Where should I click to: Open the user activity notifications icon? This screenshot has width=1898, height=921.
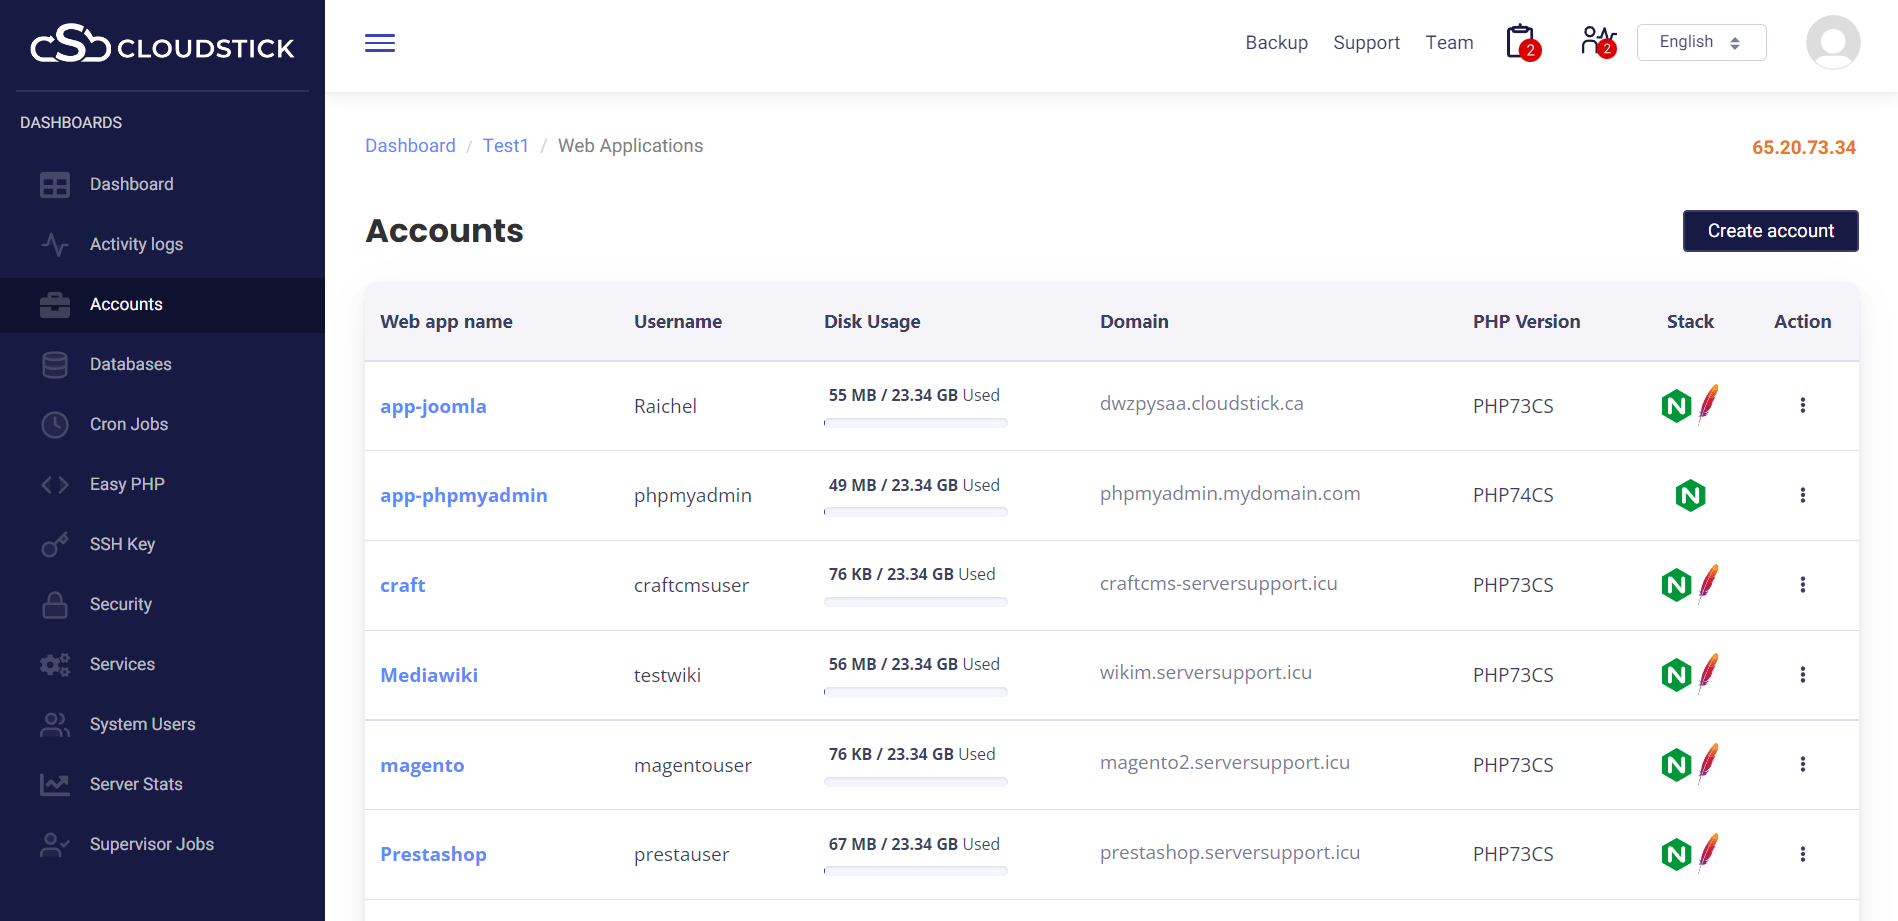1597,42
